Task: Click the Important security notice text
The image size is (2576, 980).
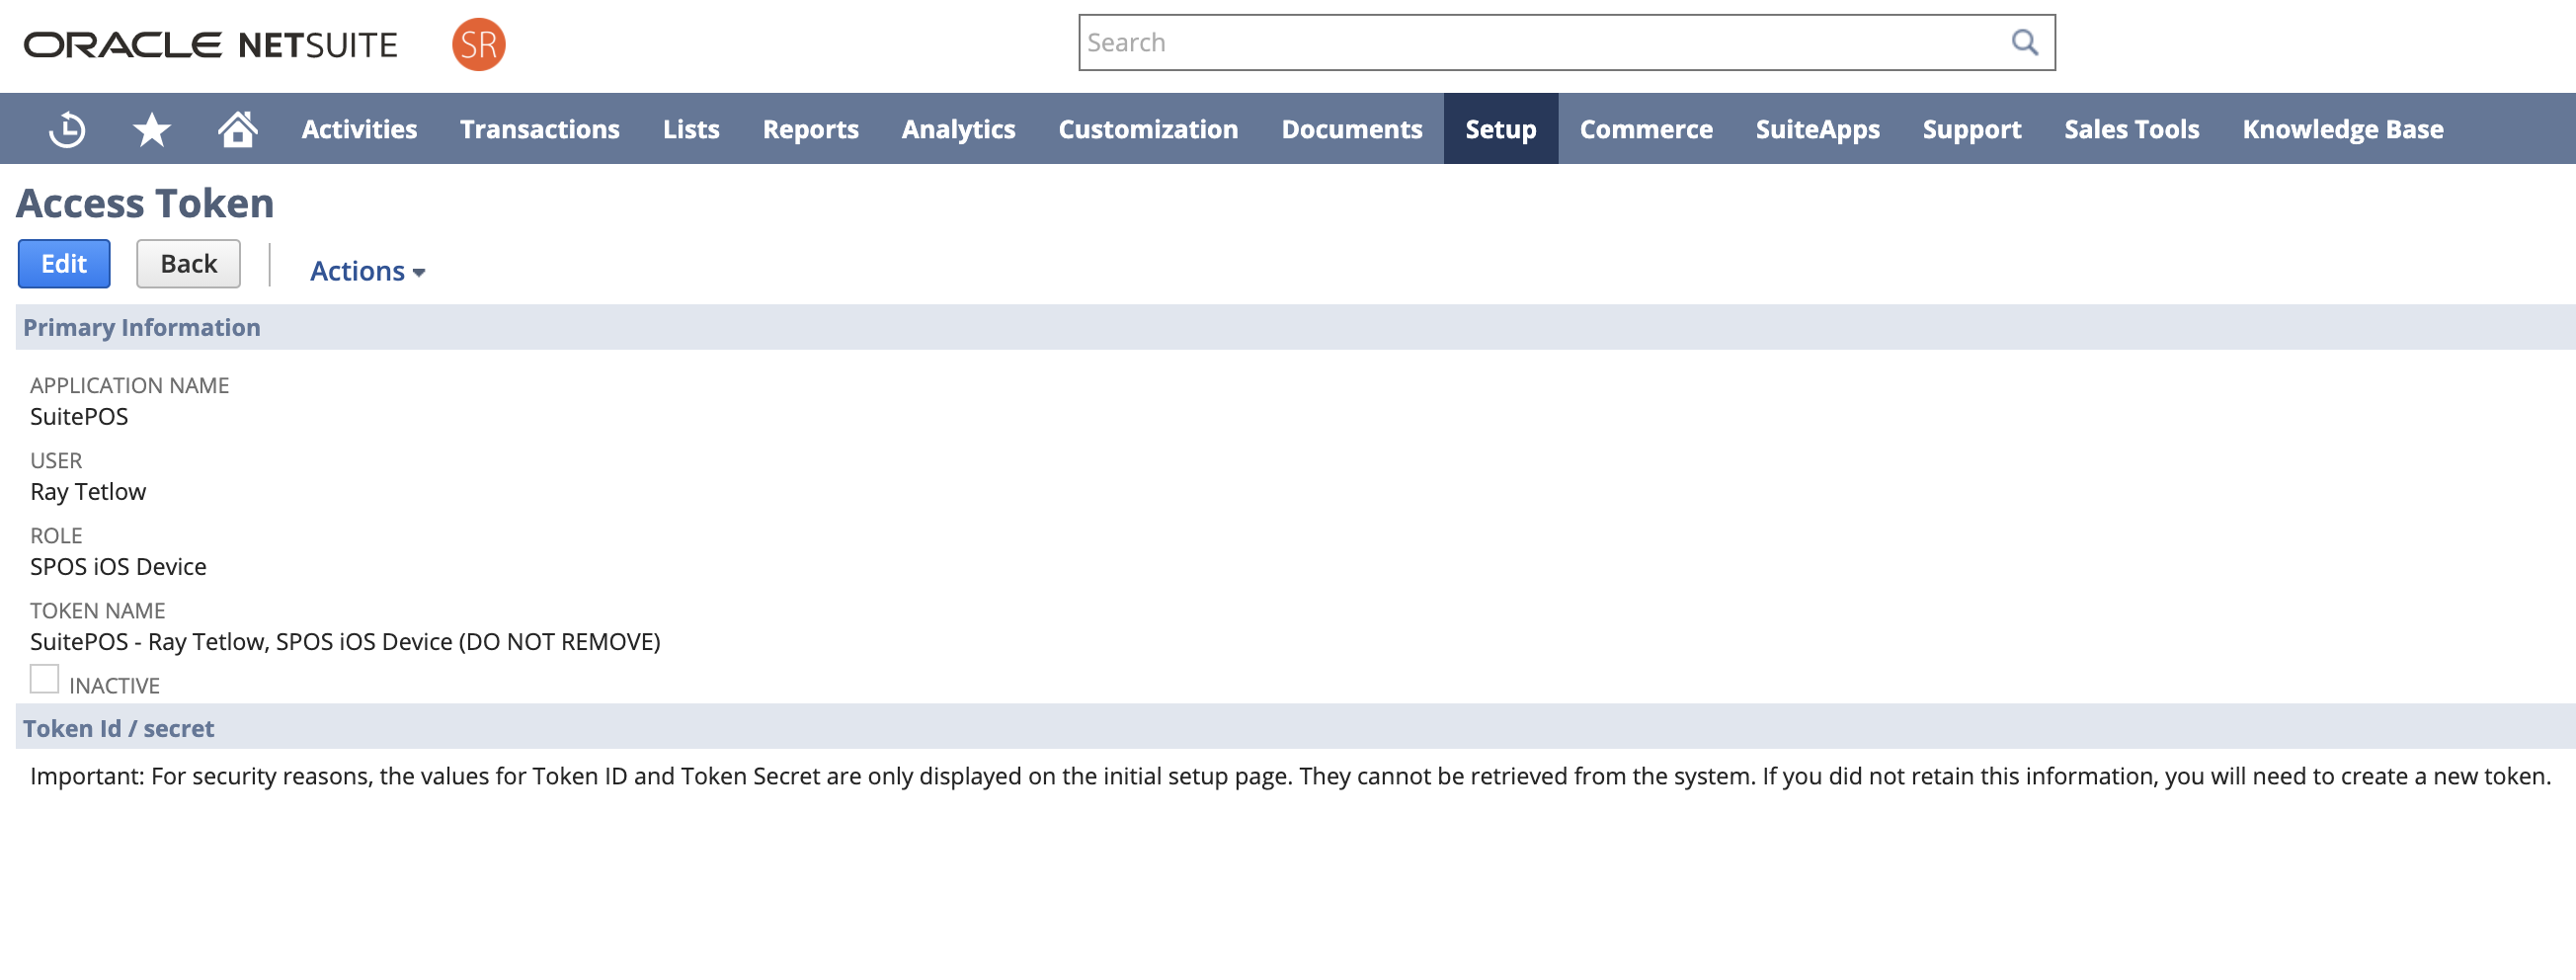Action: point(1290,776)
